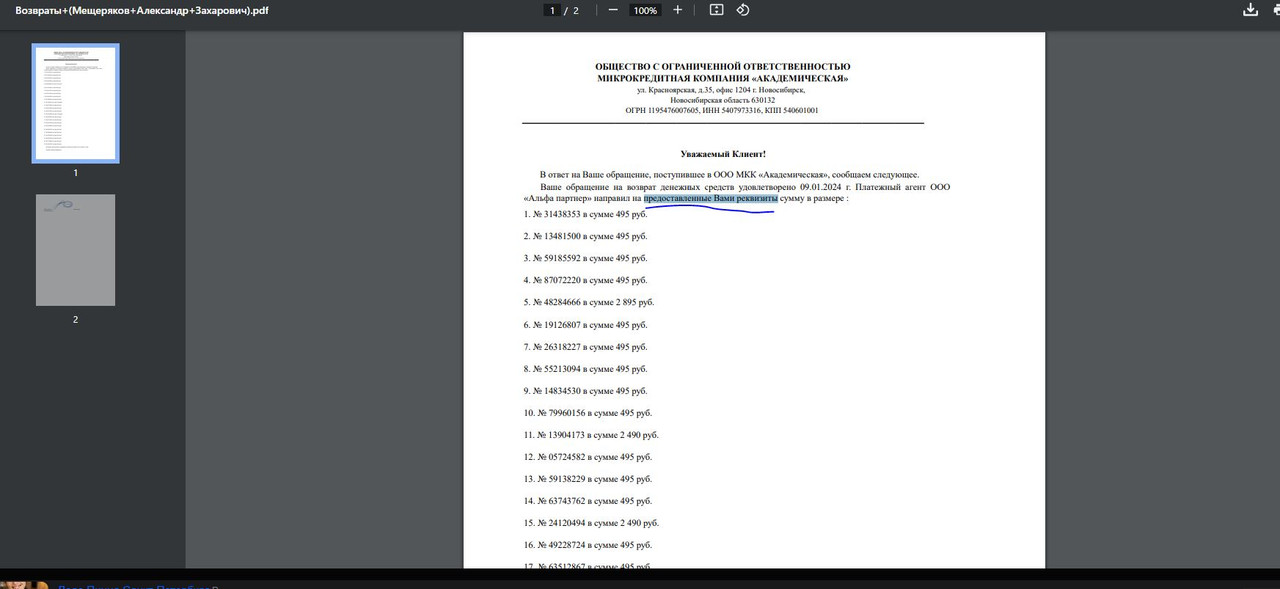The width and height of the screenshot is (1280, 589).
Task: Click the PDF file name in the toolbar
Action: [142, 10]
